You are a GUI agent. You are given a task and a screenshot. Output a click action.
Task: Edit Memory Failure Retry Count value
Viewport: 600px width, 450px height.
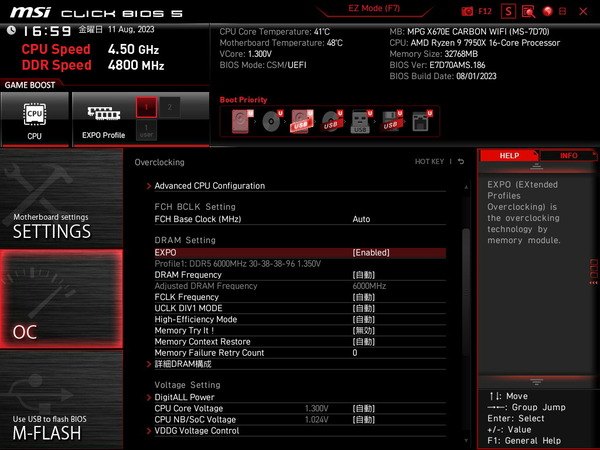(355, 353)
